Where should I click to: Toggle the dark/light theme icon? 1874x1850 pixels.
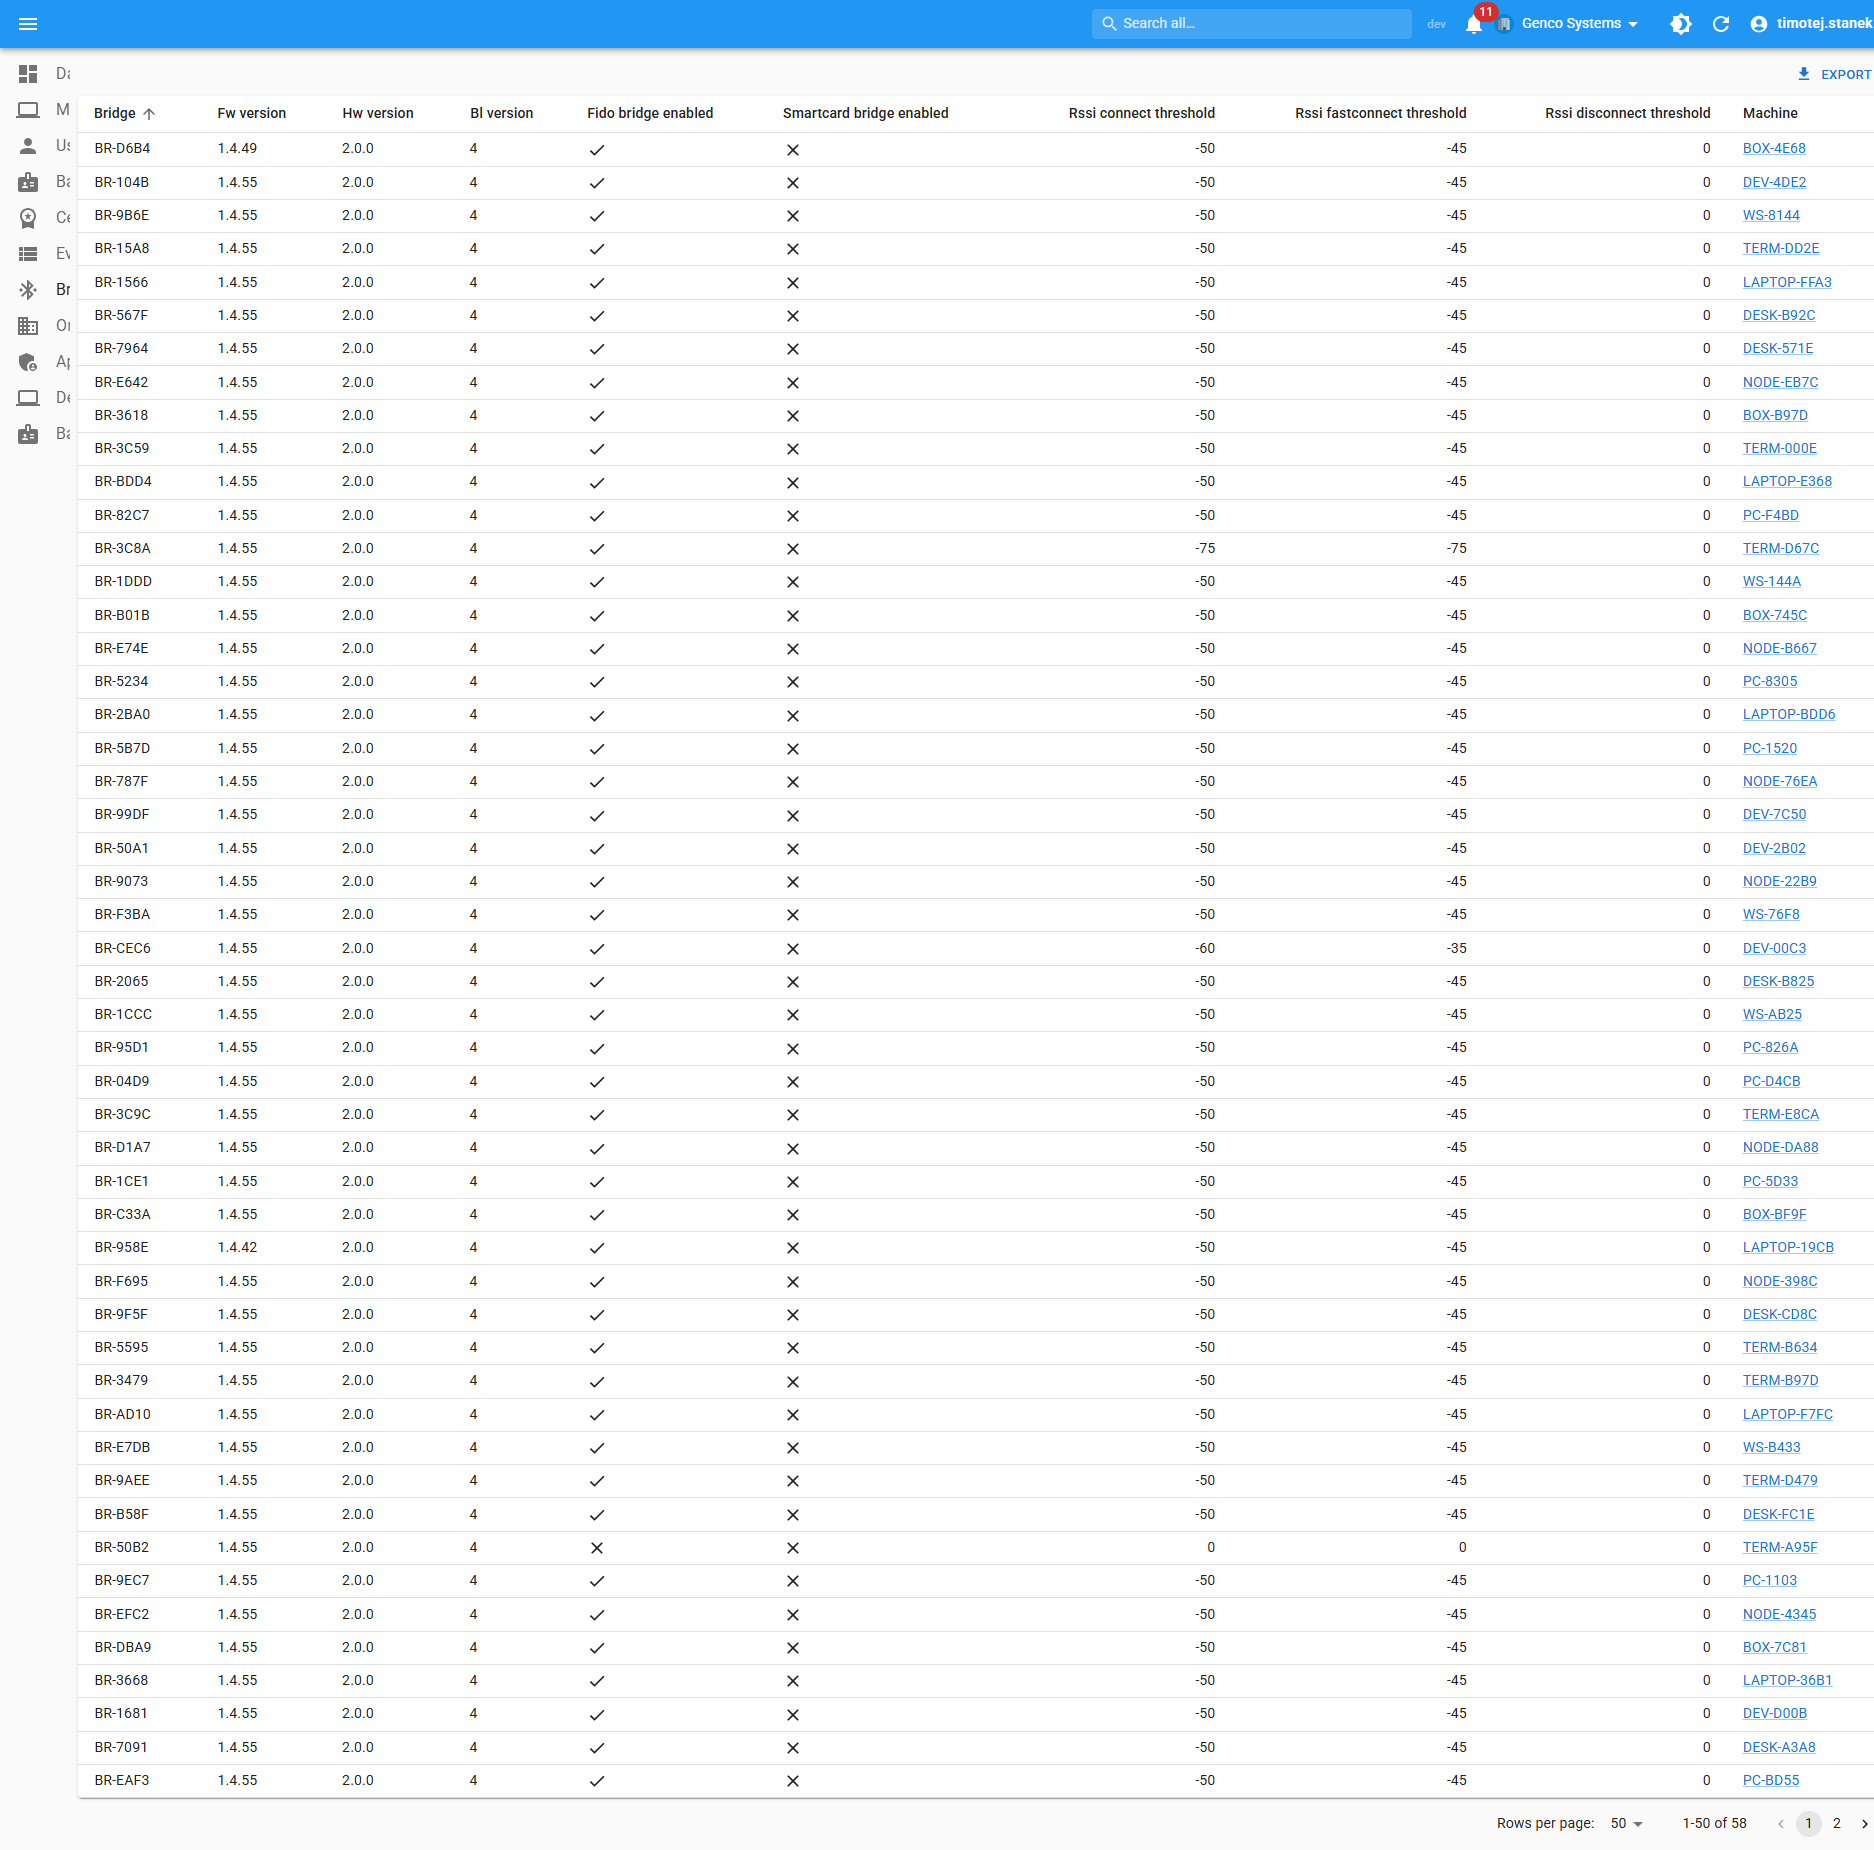point(1681,24)
